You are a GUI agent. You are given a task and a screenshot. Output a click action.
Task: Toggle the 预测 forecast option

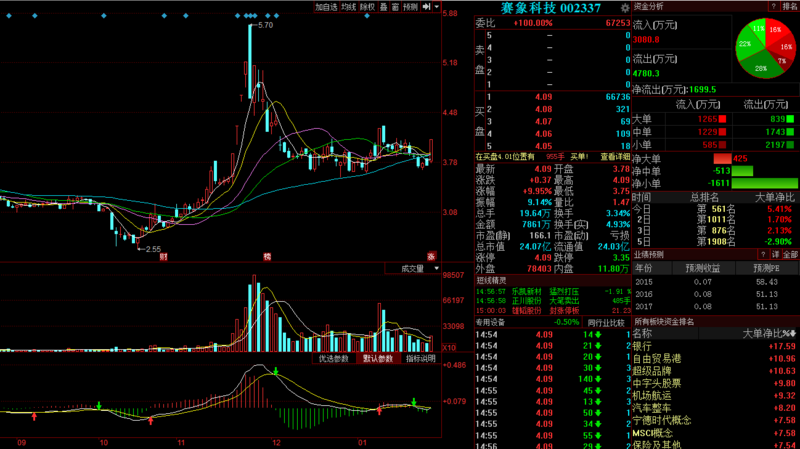tap(410, 7)
